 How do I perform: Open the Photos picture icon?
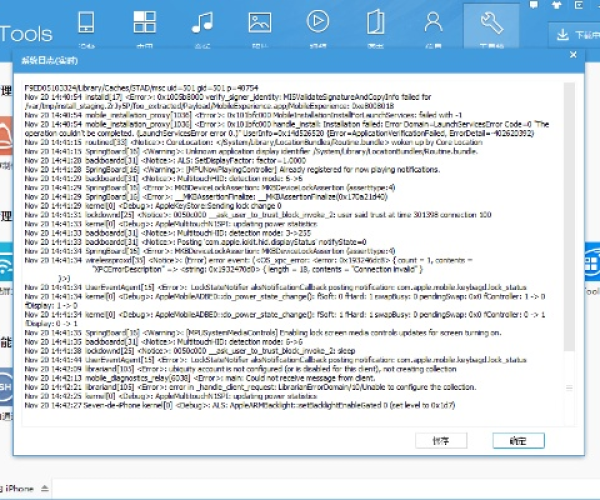(x=260, y=24)
